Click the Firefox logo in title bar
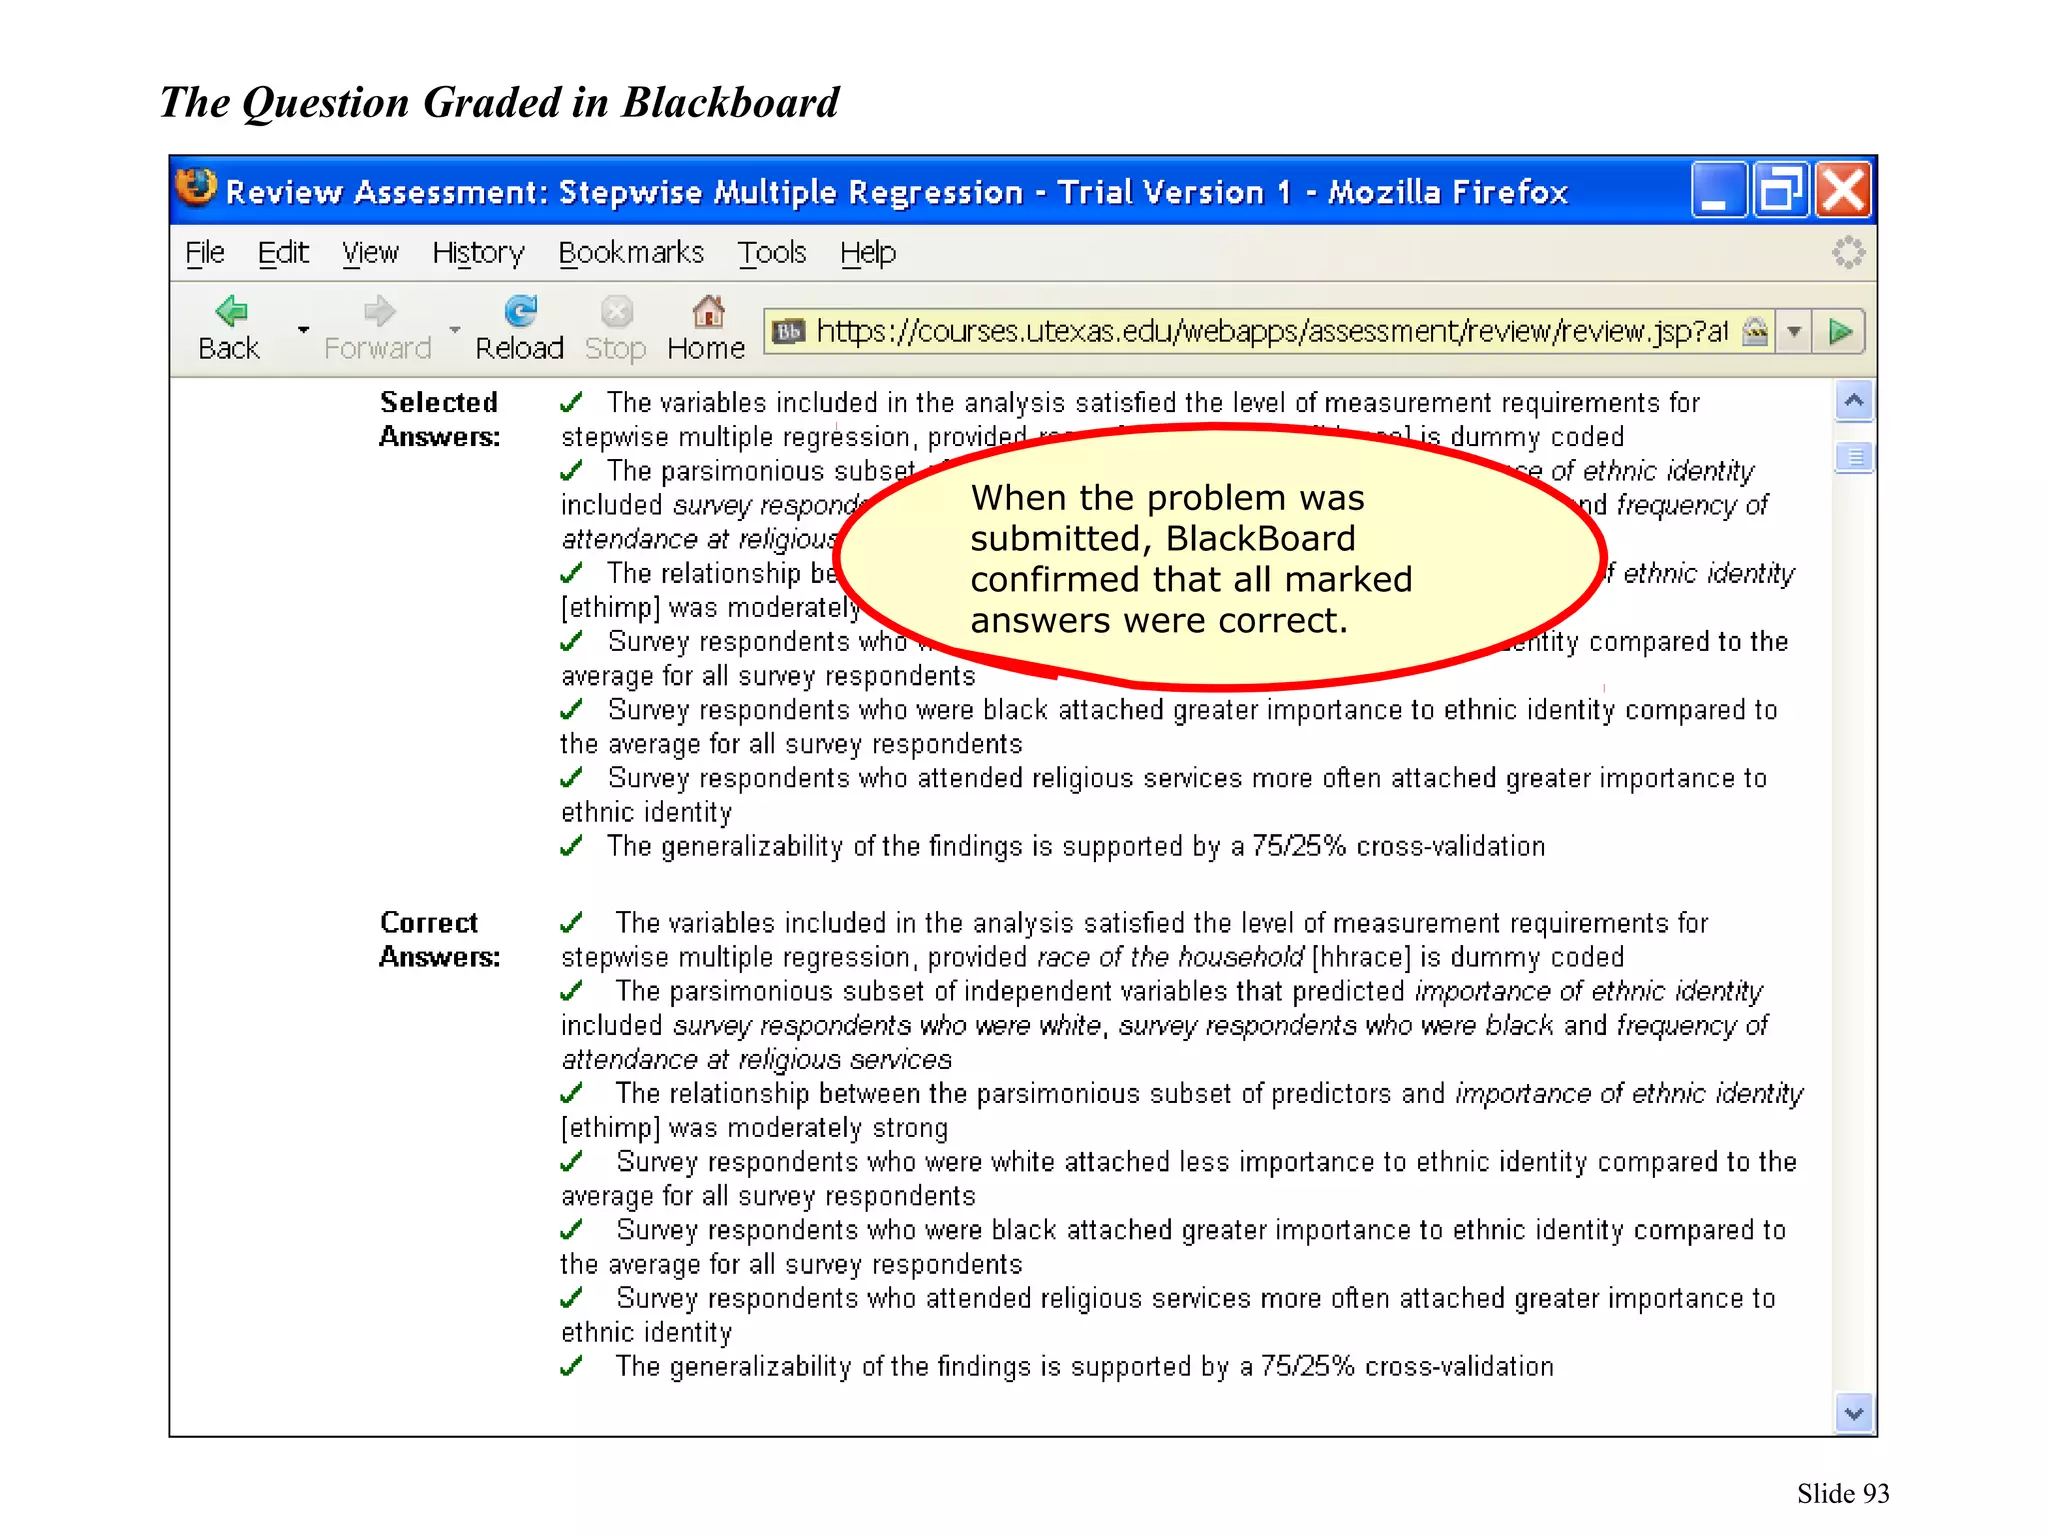2048x1536 pixels. 196,187
